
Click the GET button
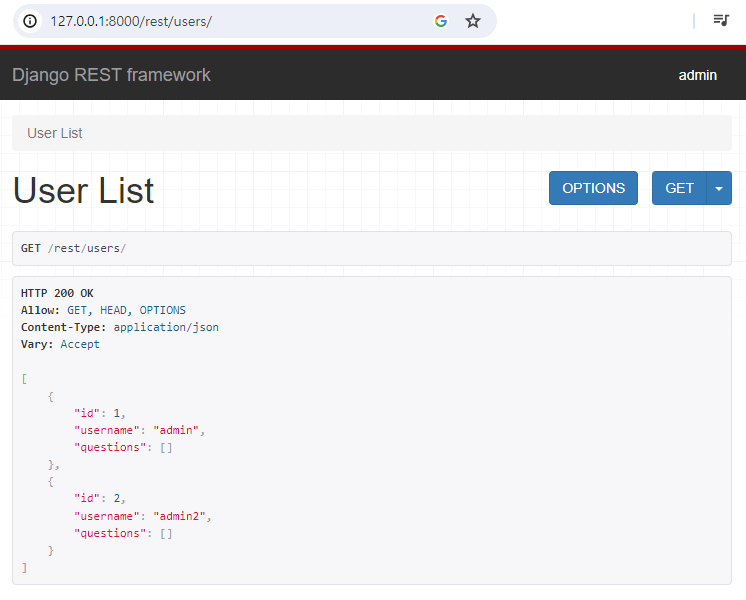(679, 188)
